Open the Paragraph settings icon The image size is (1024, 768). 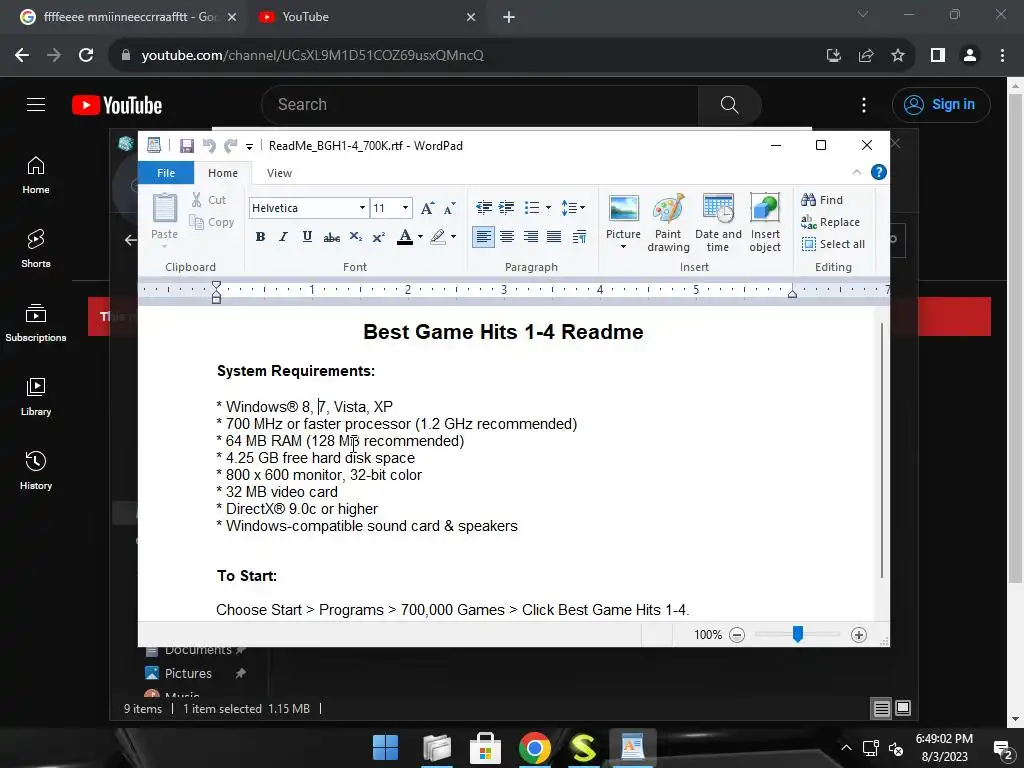pyautogui.click(x=579, y=236)
